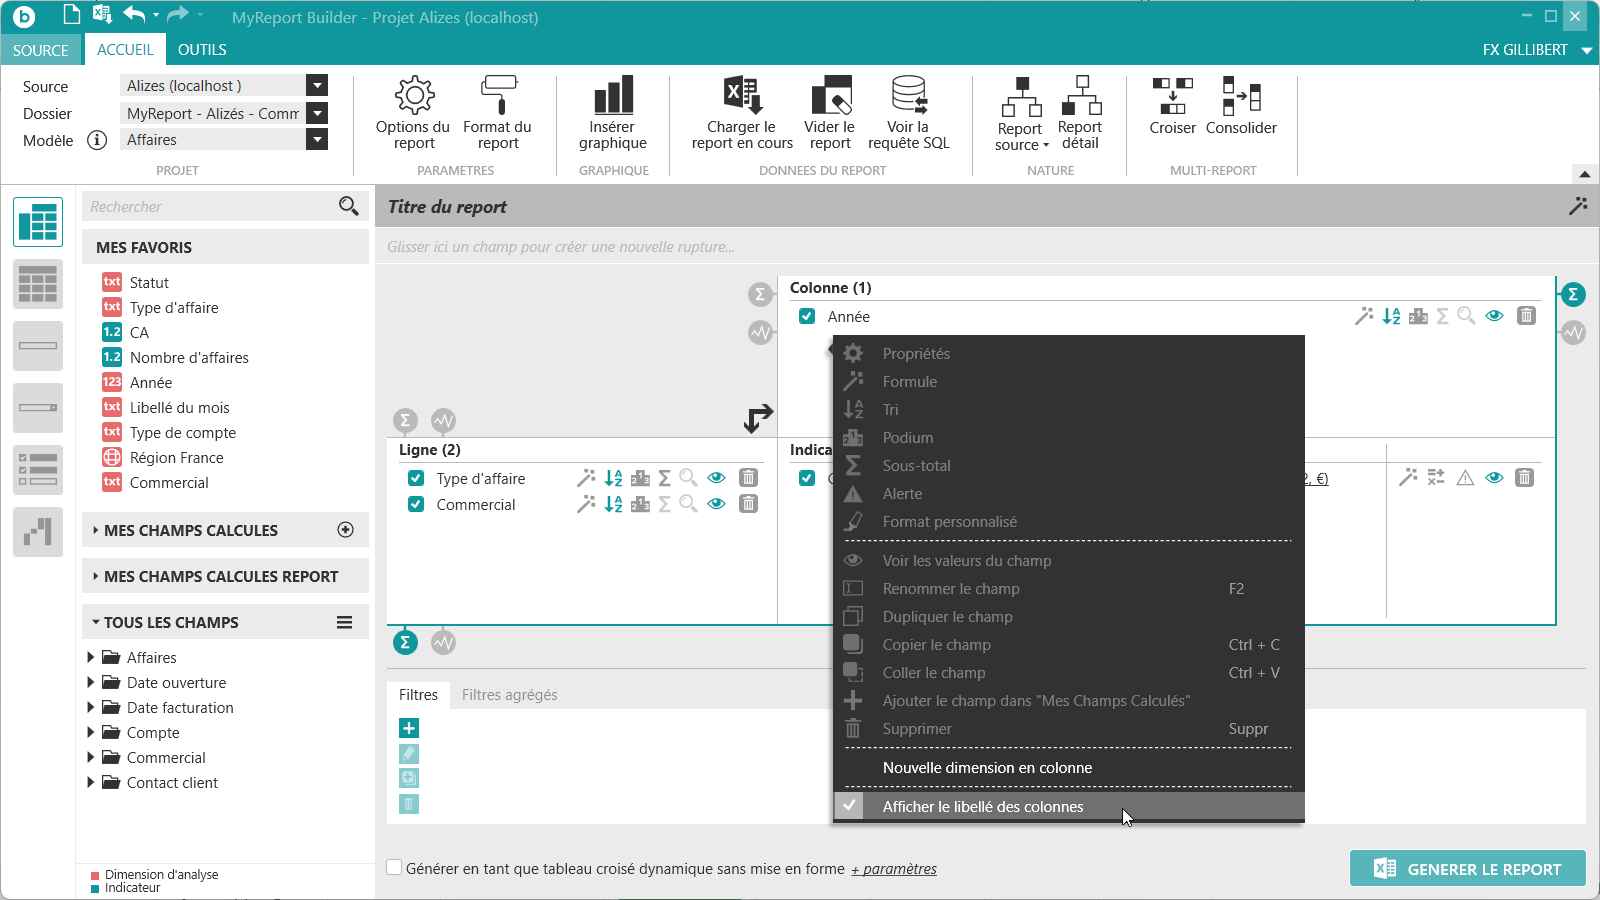
Task: Click the Consolider icon
Action: click(1241, 96)
